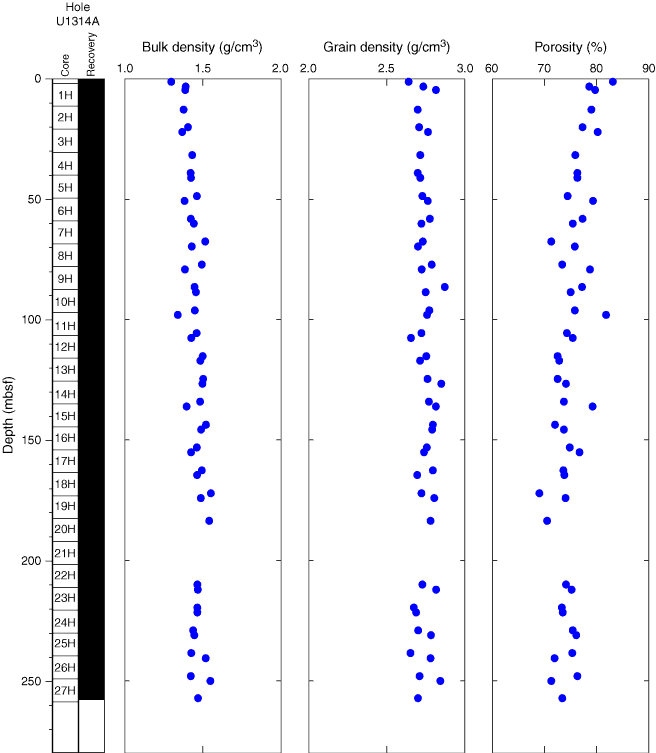Click the 90 tick on porosity axis
The image size is (656, 753).
pyautogui.click(x=648, y=68)
